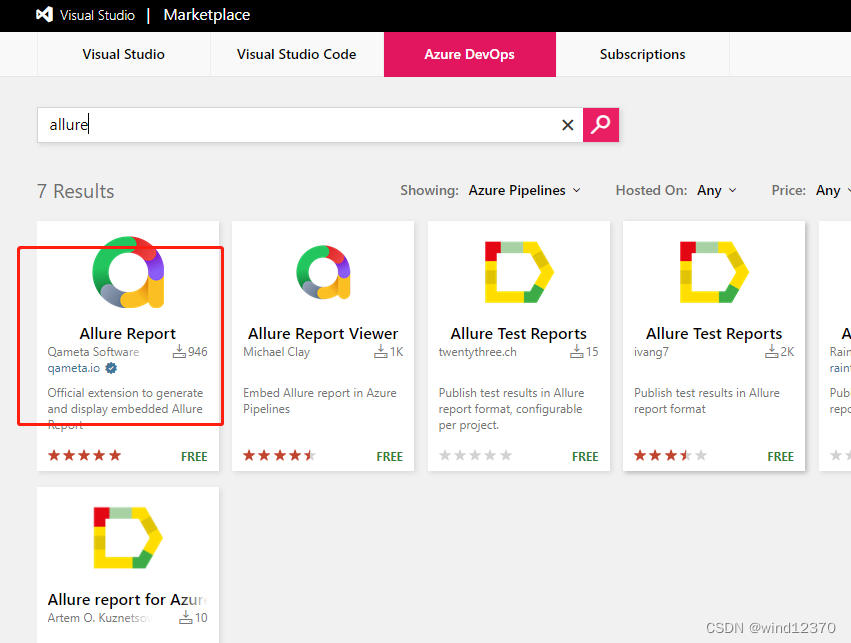
Task: Click the Michael Clay publisher name
Action: click(276, 352)
